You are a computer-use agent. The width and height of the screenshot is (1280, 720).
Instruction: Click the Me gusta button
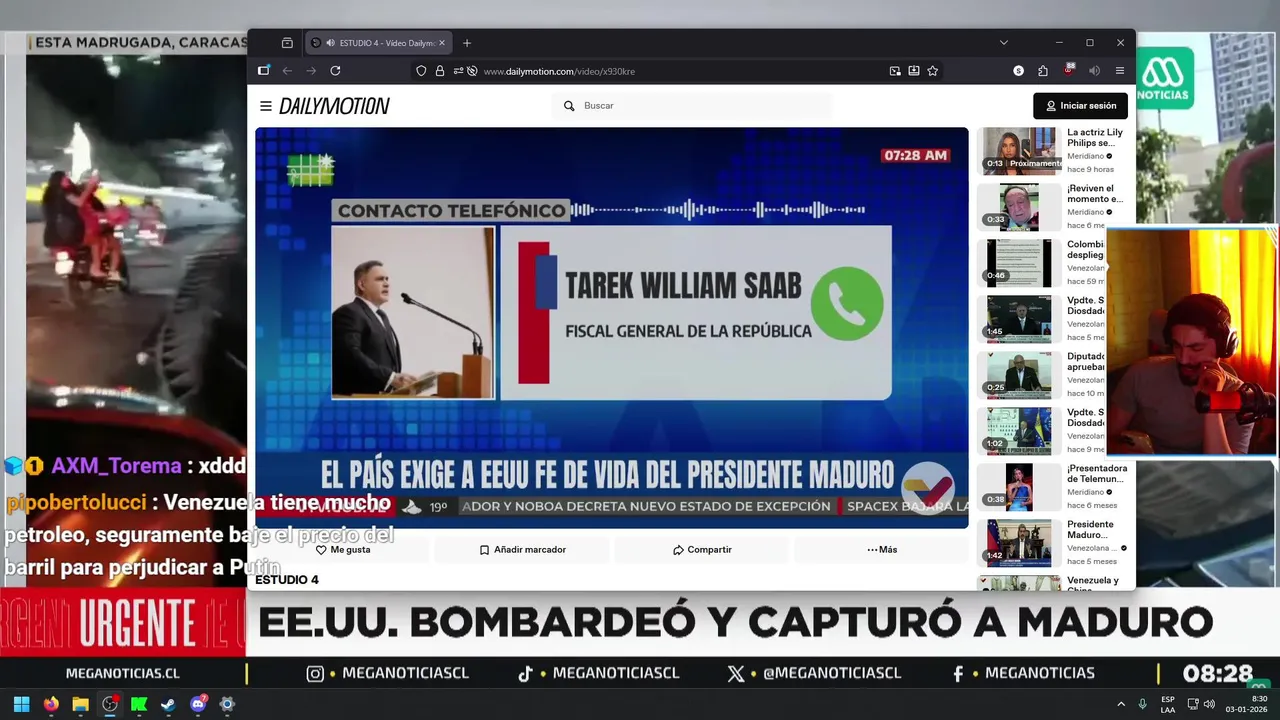[343, 550]
